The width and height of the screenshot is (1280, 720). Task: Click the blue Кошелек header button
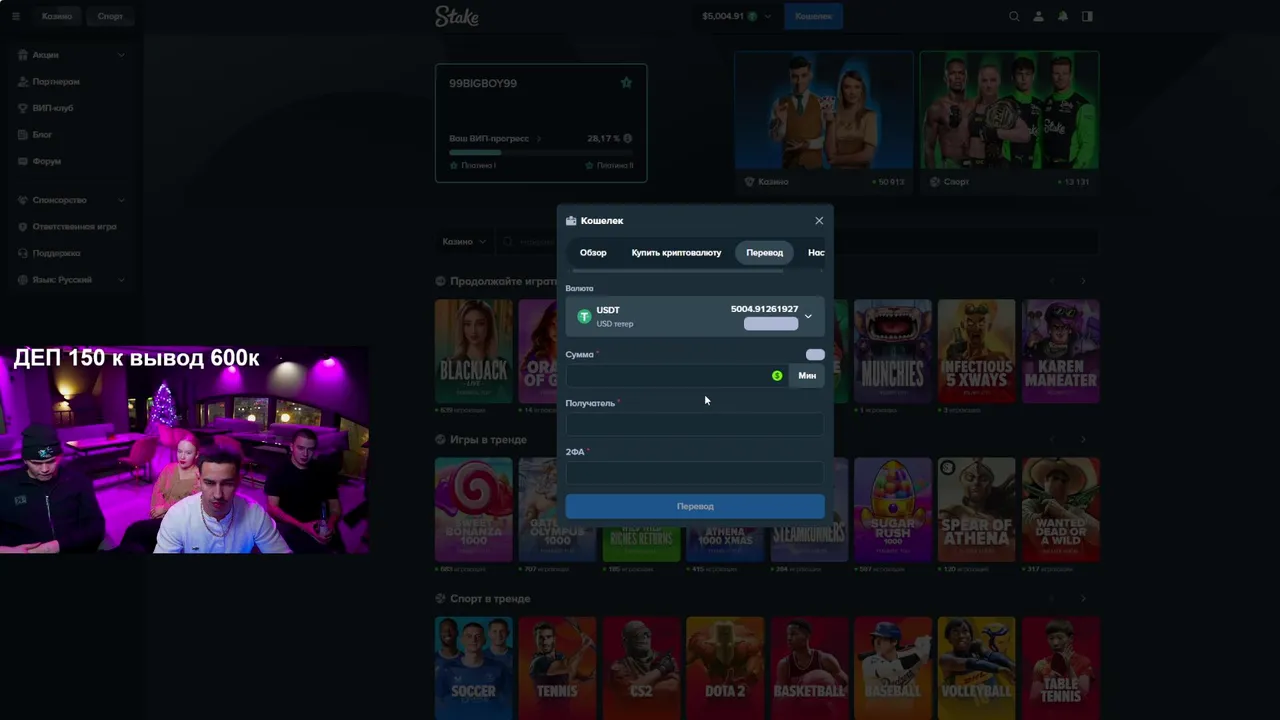pyautogui.click(x=813, y=16)
